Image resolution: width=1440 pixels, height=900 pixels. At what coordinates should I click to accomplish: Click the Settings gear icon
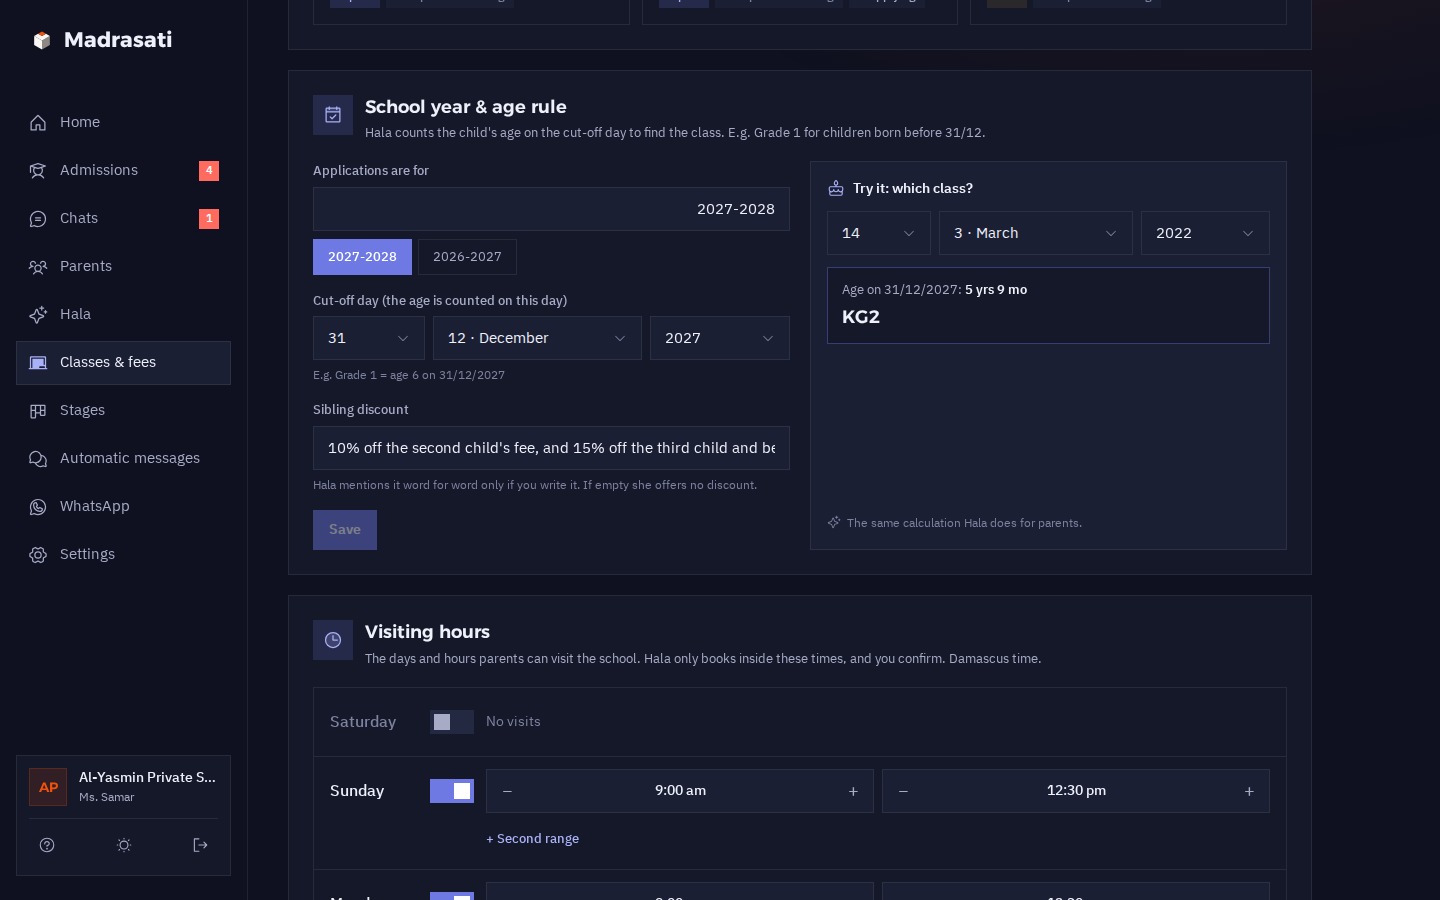(x=38, y=555)
